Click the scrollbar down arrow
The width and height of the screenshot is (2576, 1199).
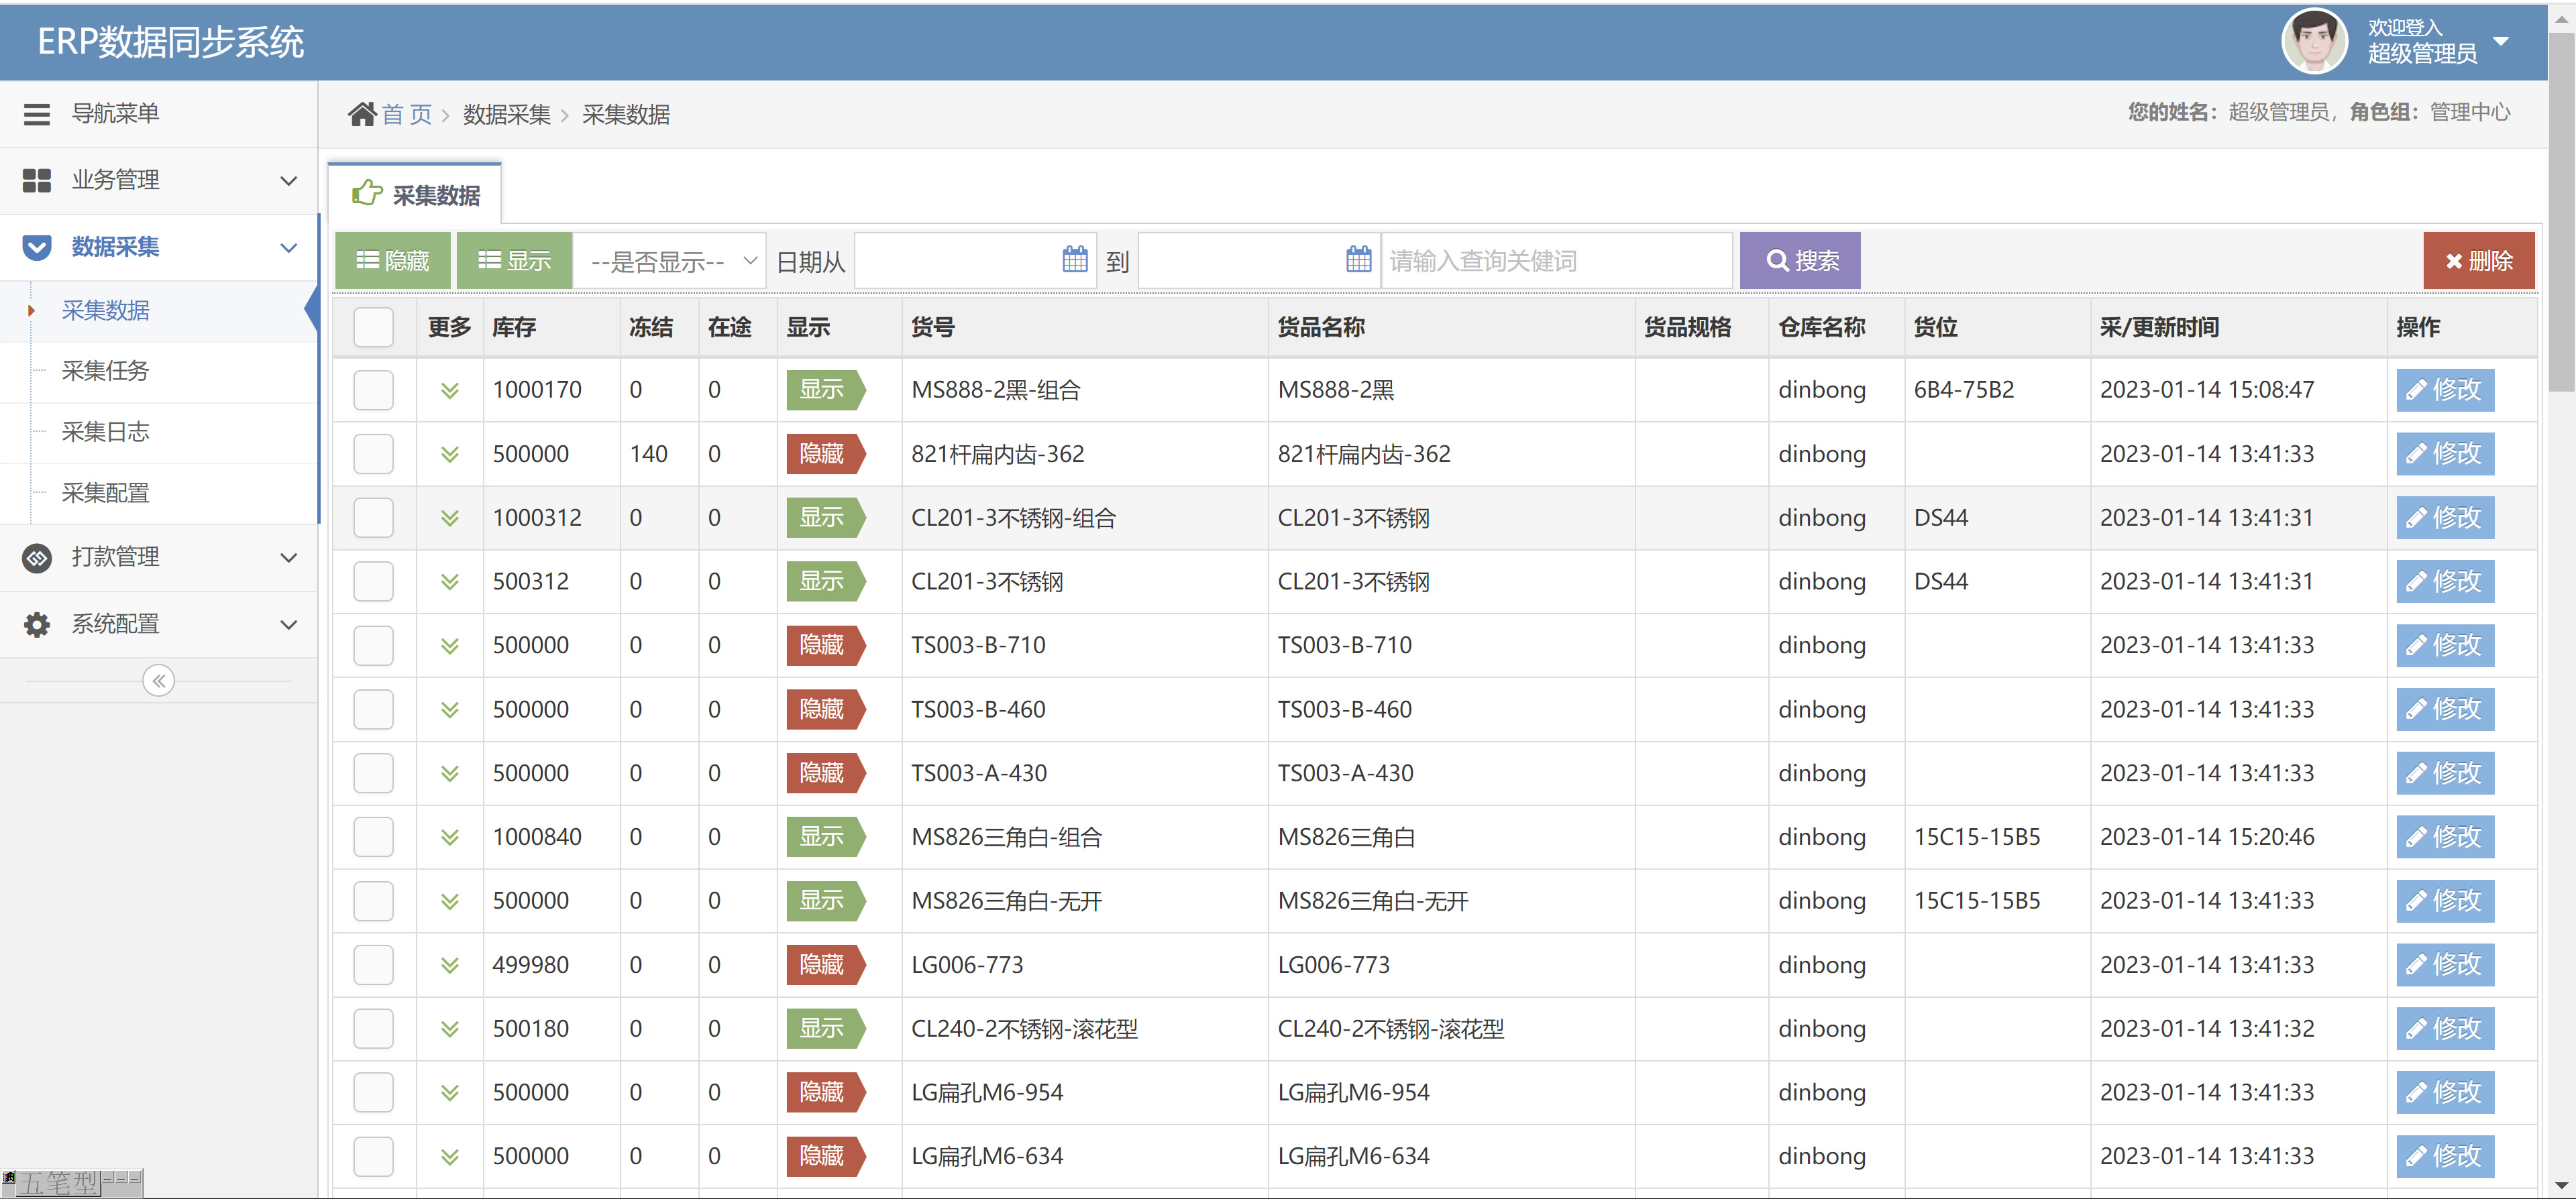[2562, 1185]
